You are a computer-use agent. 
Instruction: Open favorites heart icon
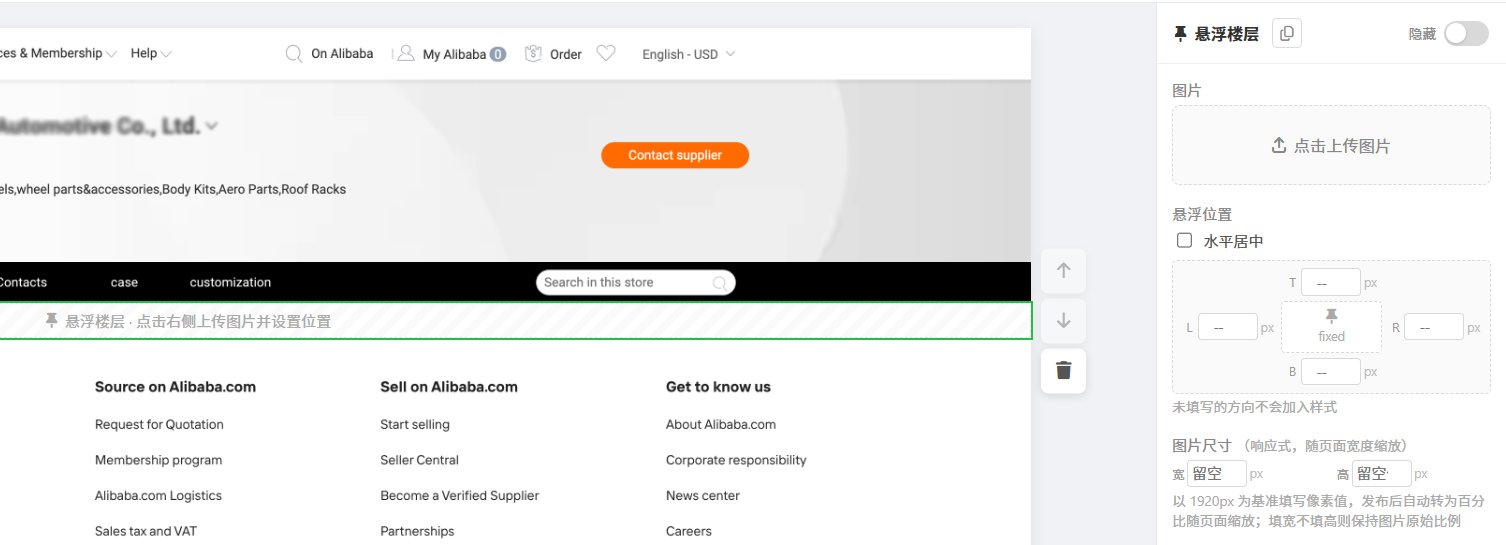pos(606,54)
